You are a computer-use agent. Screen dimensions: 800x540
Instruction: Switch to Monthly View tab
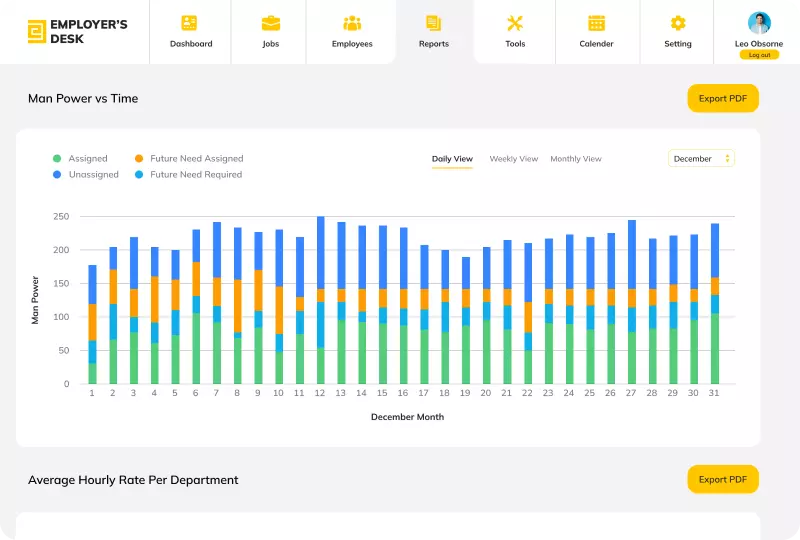576,159
